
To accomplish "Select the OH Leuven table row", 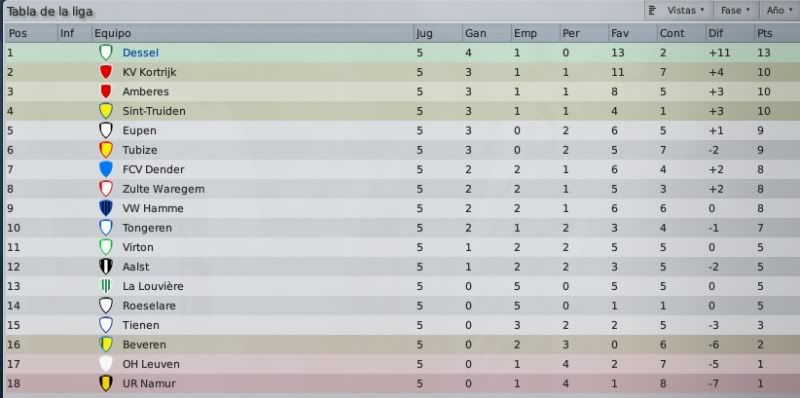I will click(x=400, y=364).
